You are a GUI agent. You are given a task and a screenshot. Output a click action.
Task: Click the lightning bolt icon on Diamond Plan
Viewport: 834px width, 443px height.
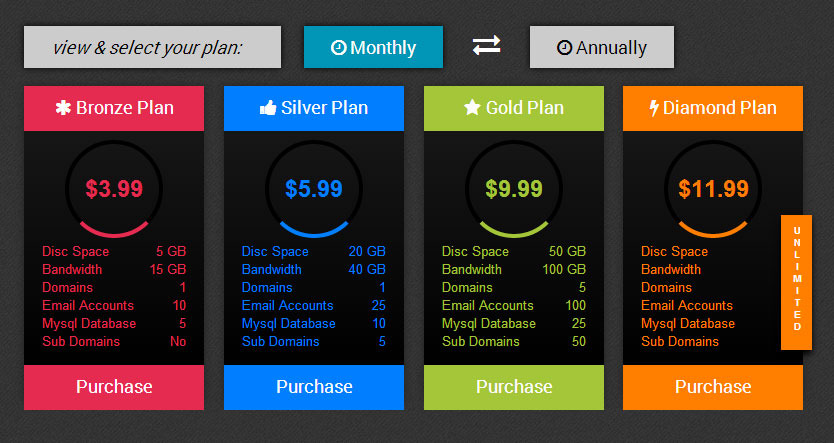click(654, 108)
